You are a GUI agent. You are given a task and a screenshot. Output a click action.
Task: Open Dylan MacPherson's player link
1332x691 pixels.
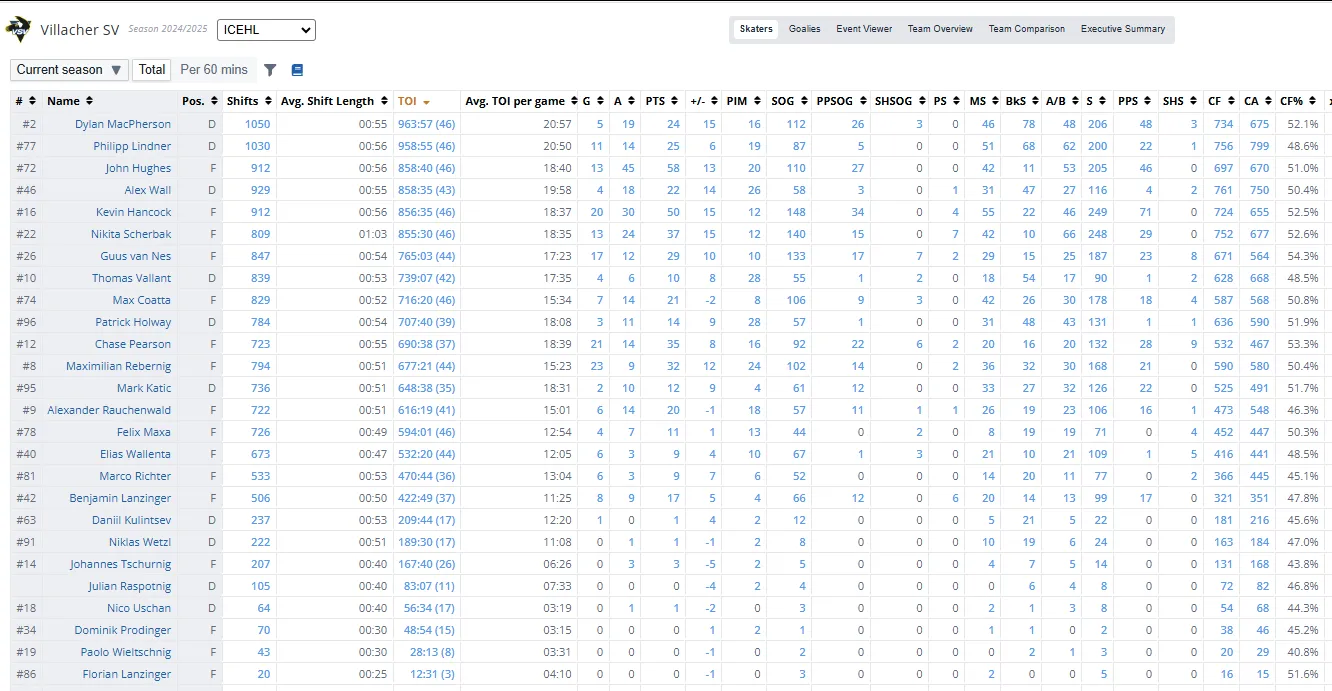(123, 124)
